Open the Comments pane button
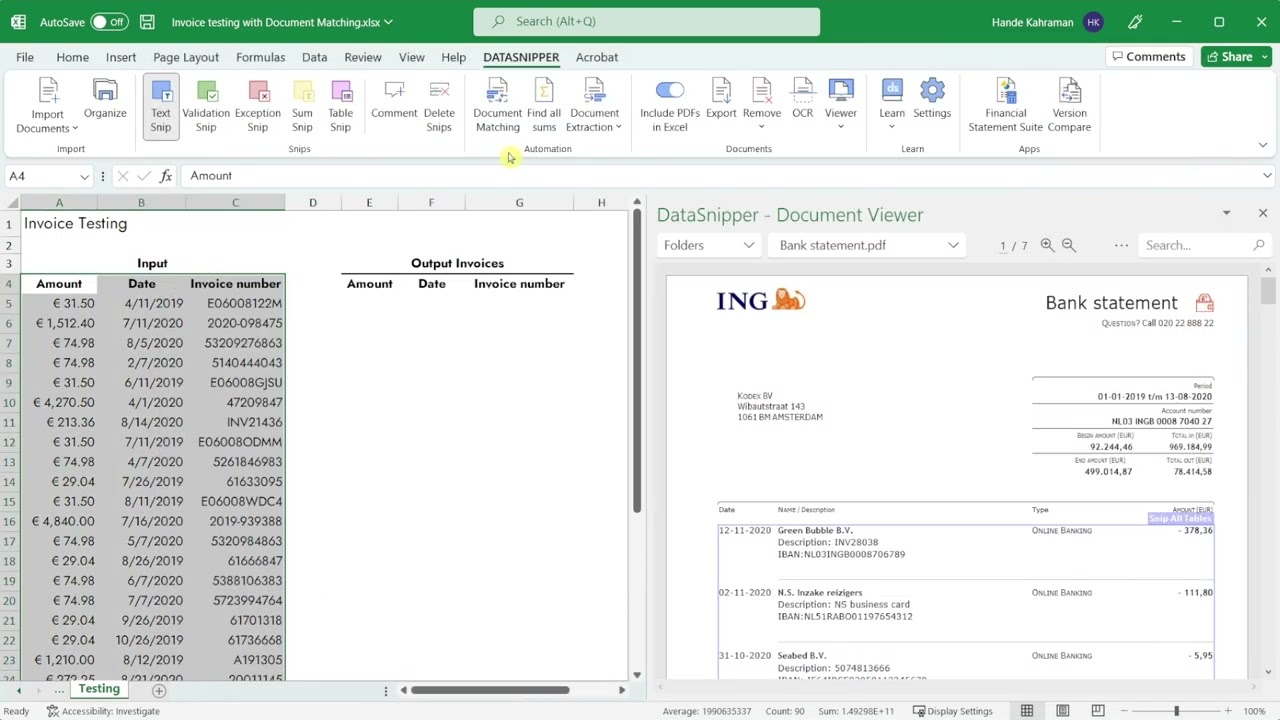Screen dimensions: 1280x720 (x=1148, y=57)
